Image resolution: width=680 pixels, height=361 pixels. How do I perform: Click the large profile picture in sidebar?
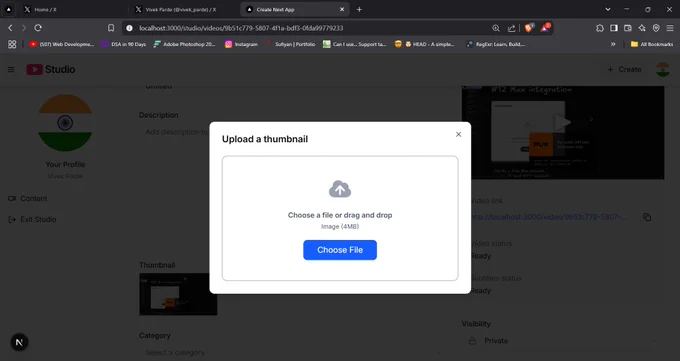(x=65, y=123)
